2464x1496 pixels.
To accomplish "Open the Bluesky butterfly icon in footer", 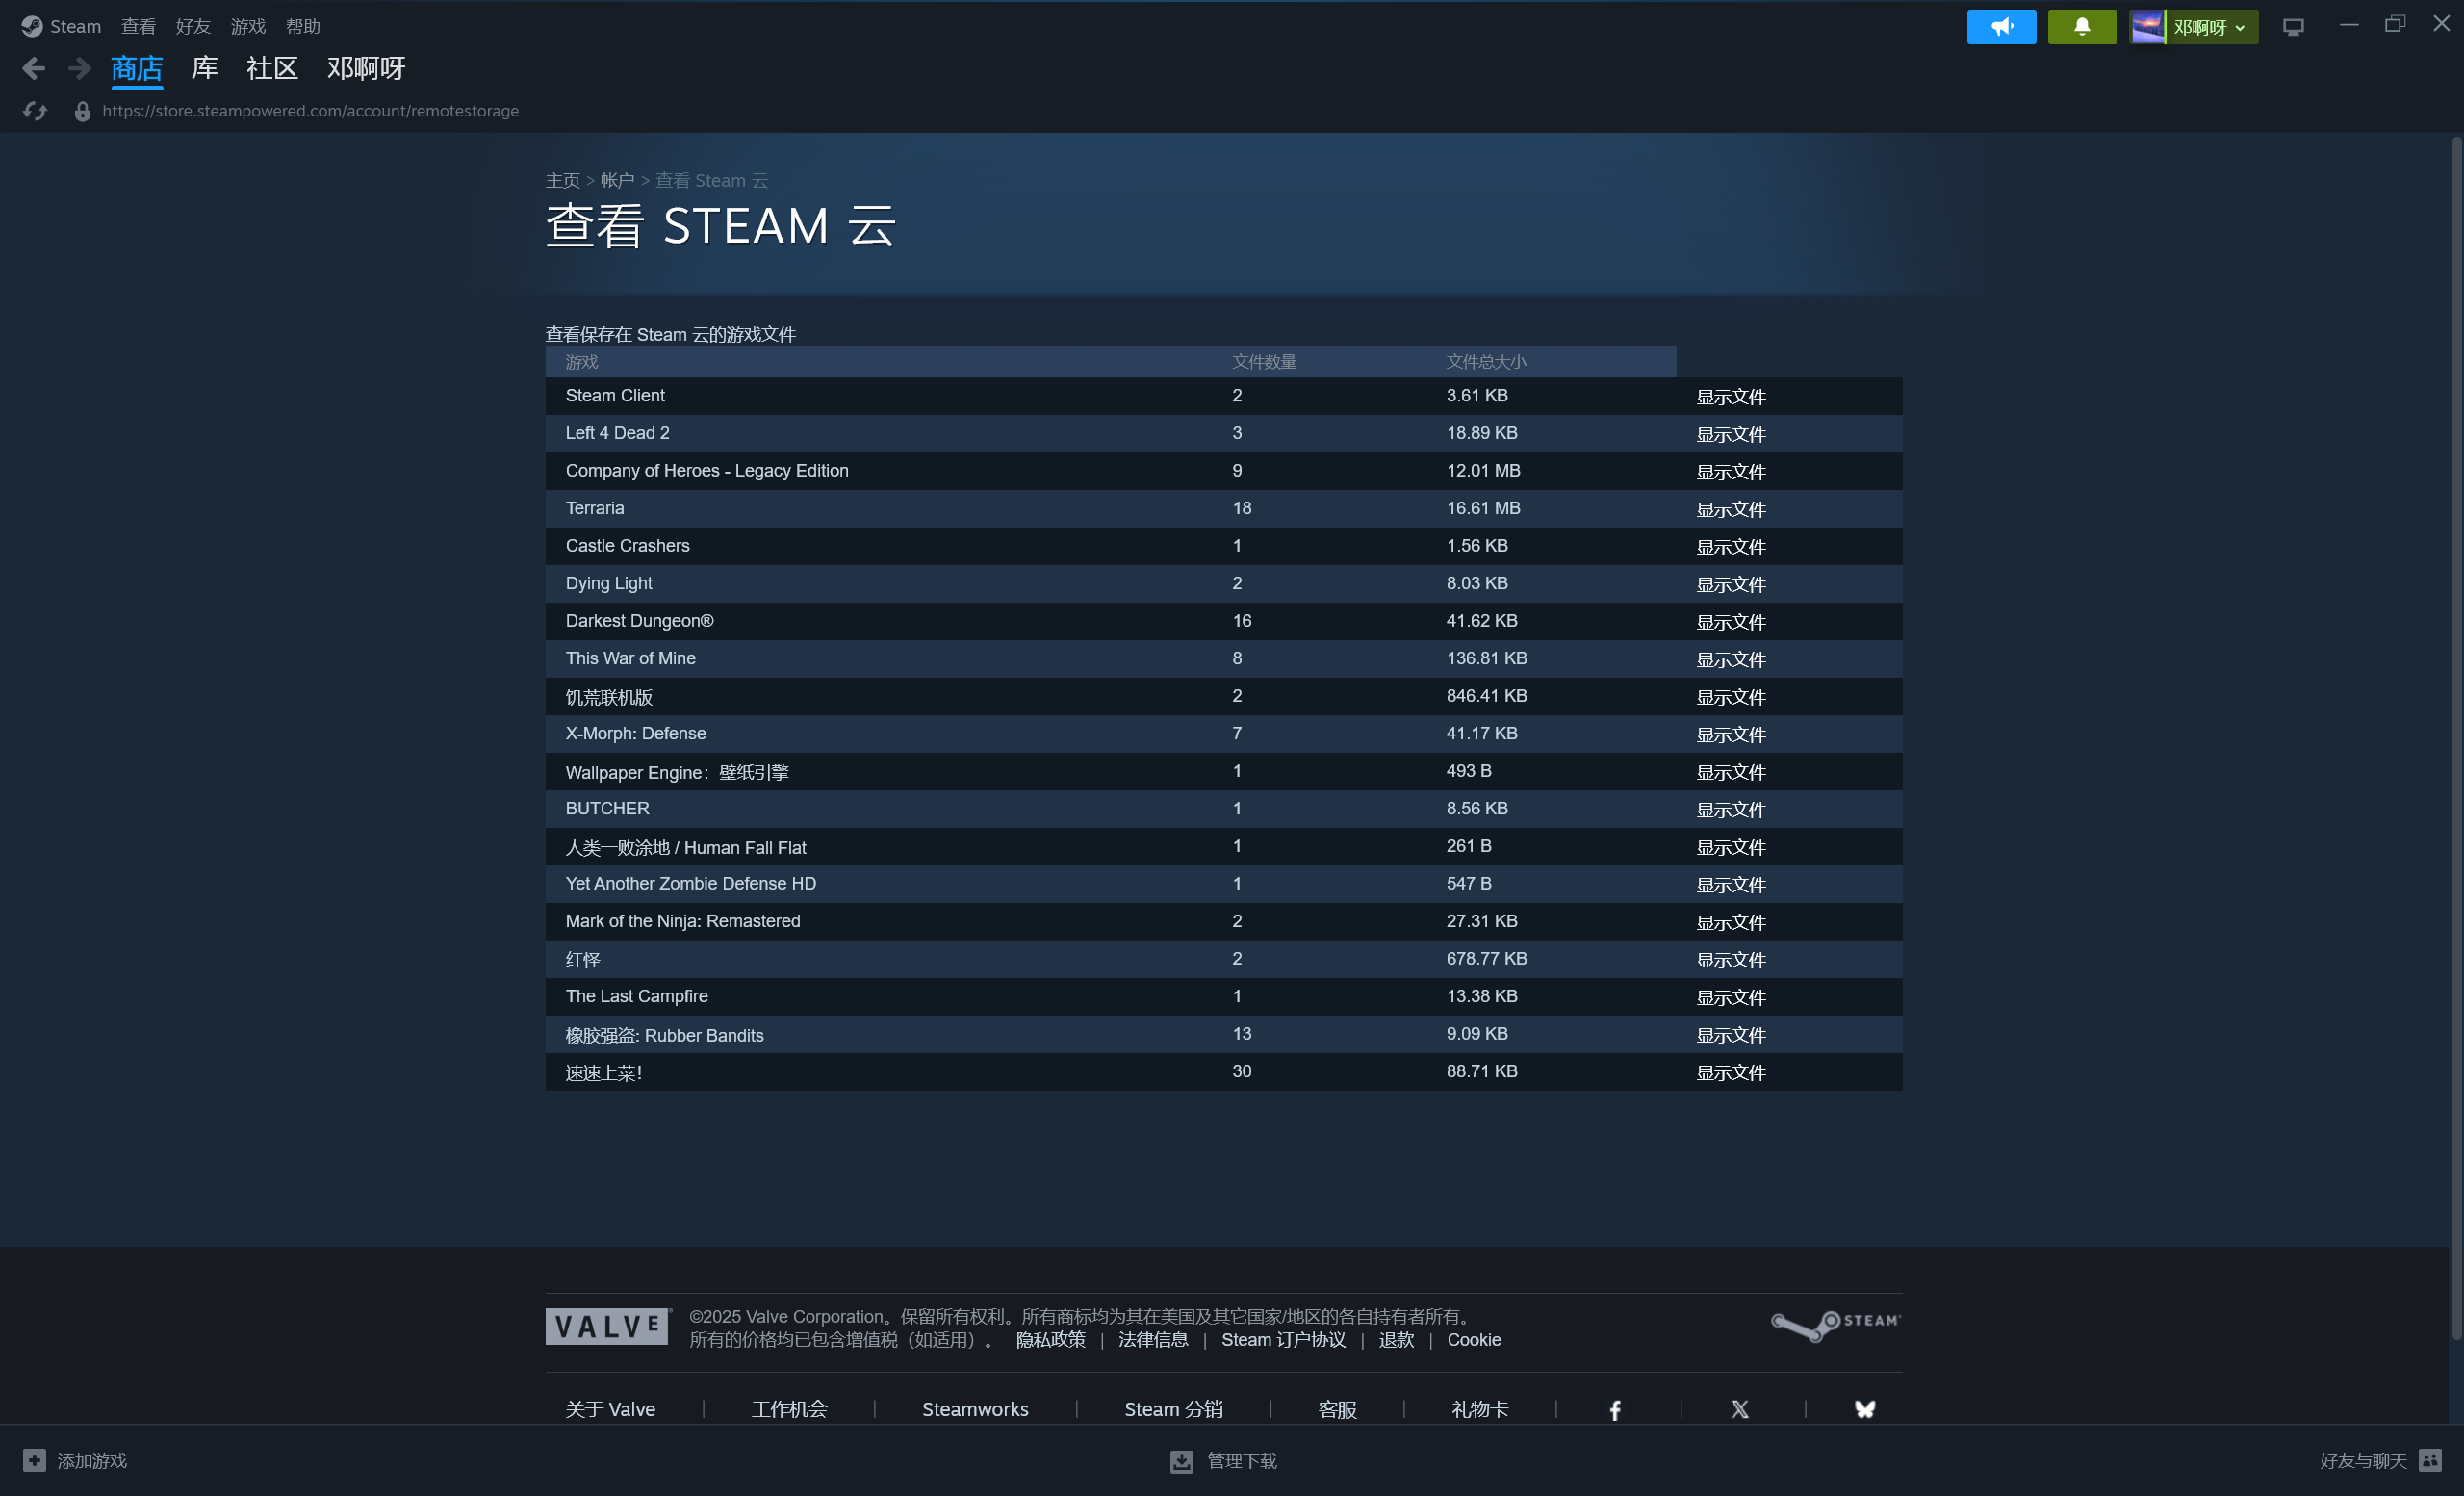I will [x=1865, y=1409].
